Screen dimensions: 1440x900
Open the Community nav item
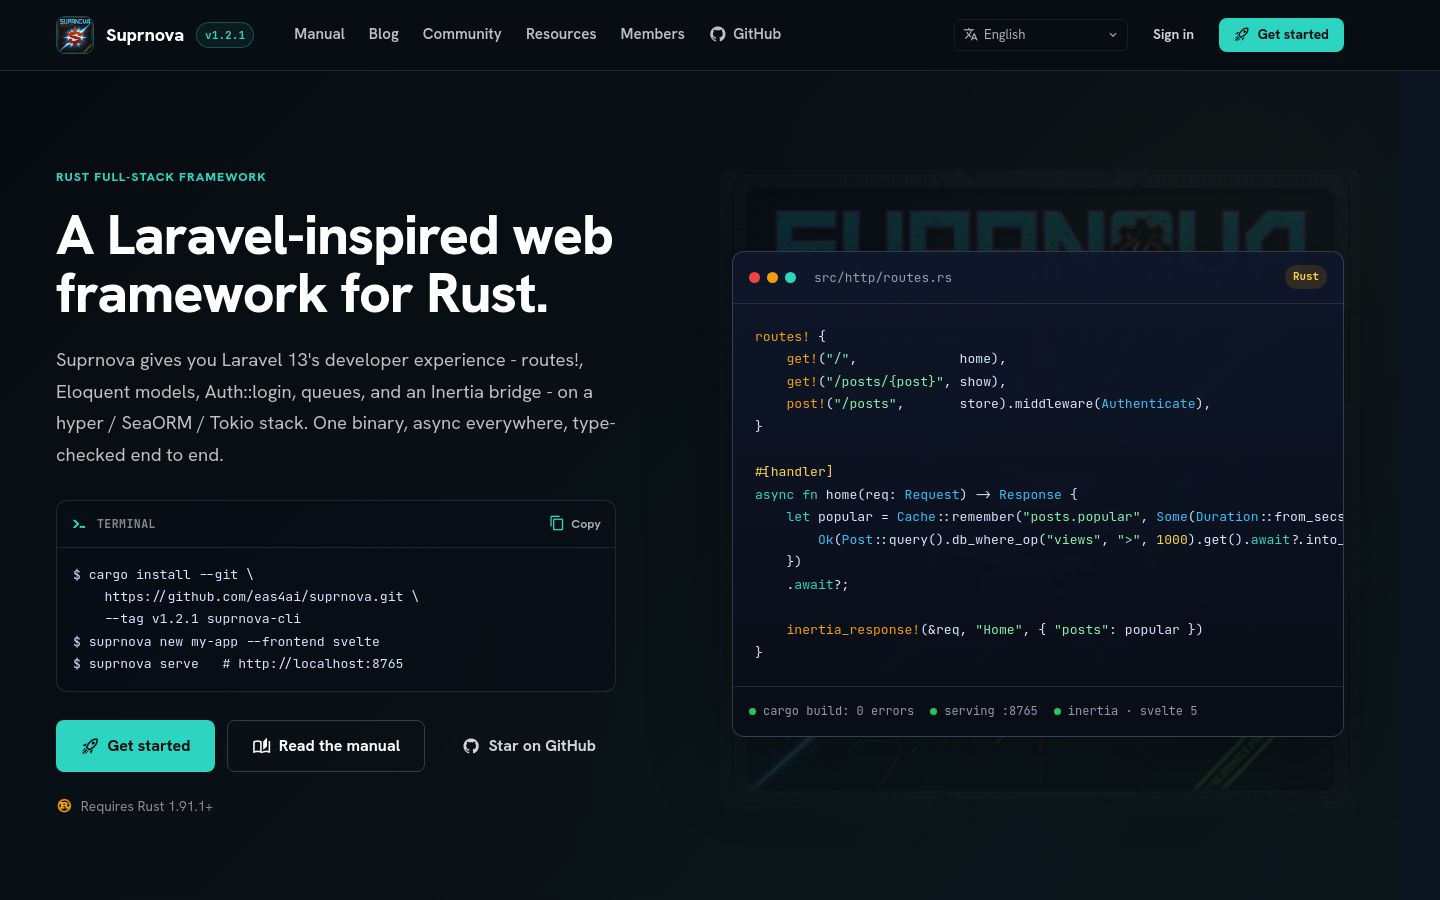coord(462,34)
